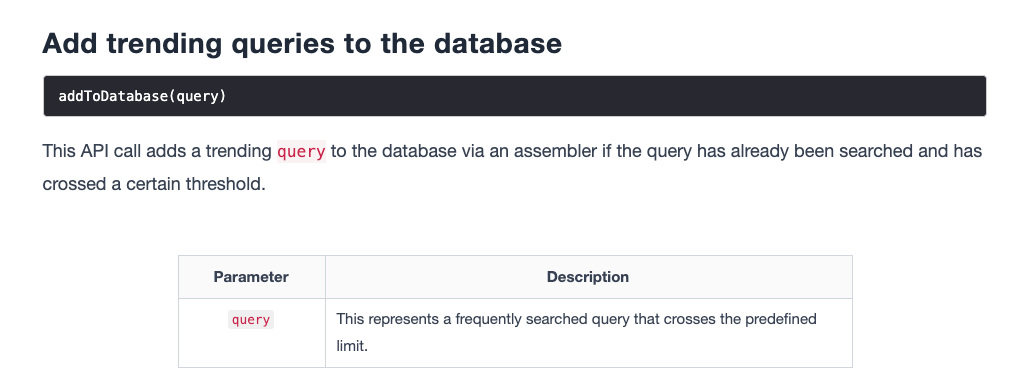Click '(query)' argument inside the dark code block
1031x392 pixels.
coord(197,96)
